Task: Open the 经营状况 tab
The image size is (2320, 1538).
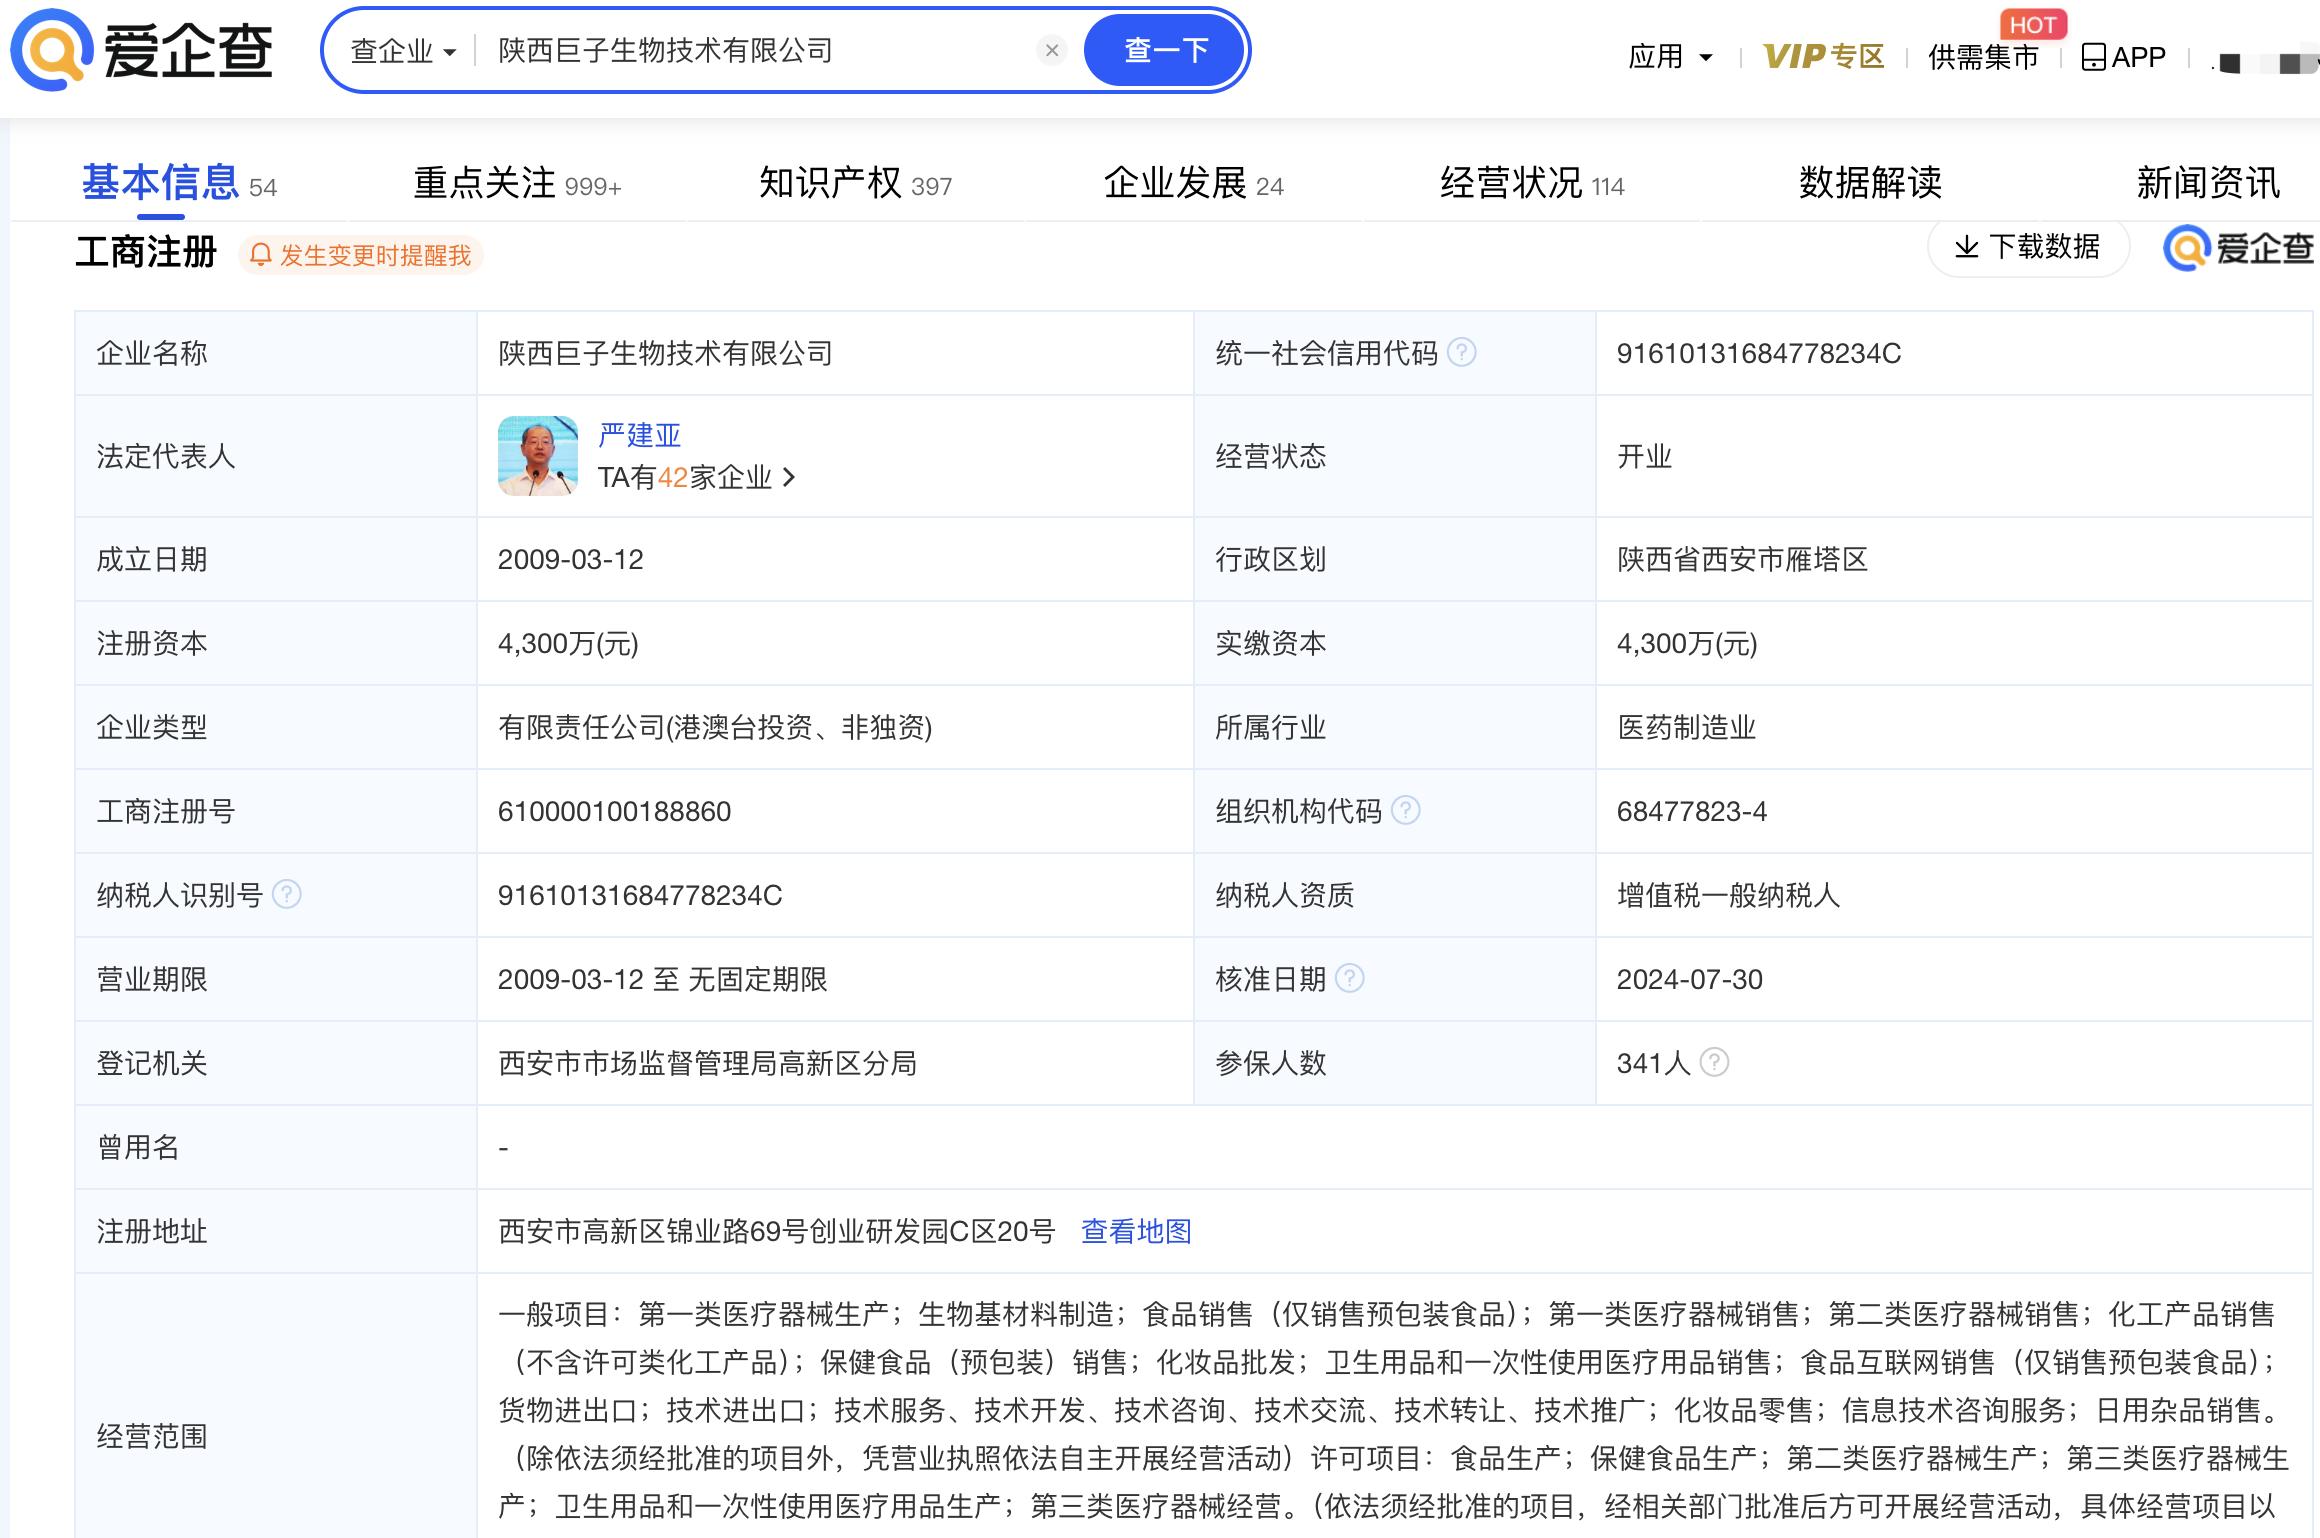Action: coord(1531,184)
